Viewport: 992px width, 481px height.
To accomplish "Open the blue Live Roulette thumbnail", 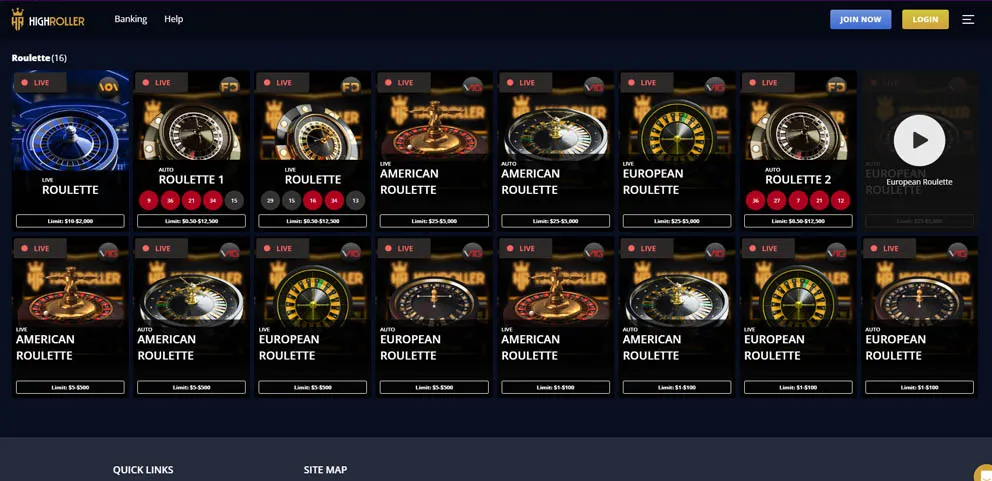I will [70, 121].
